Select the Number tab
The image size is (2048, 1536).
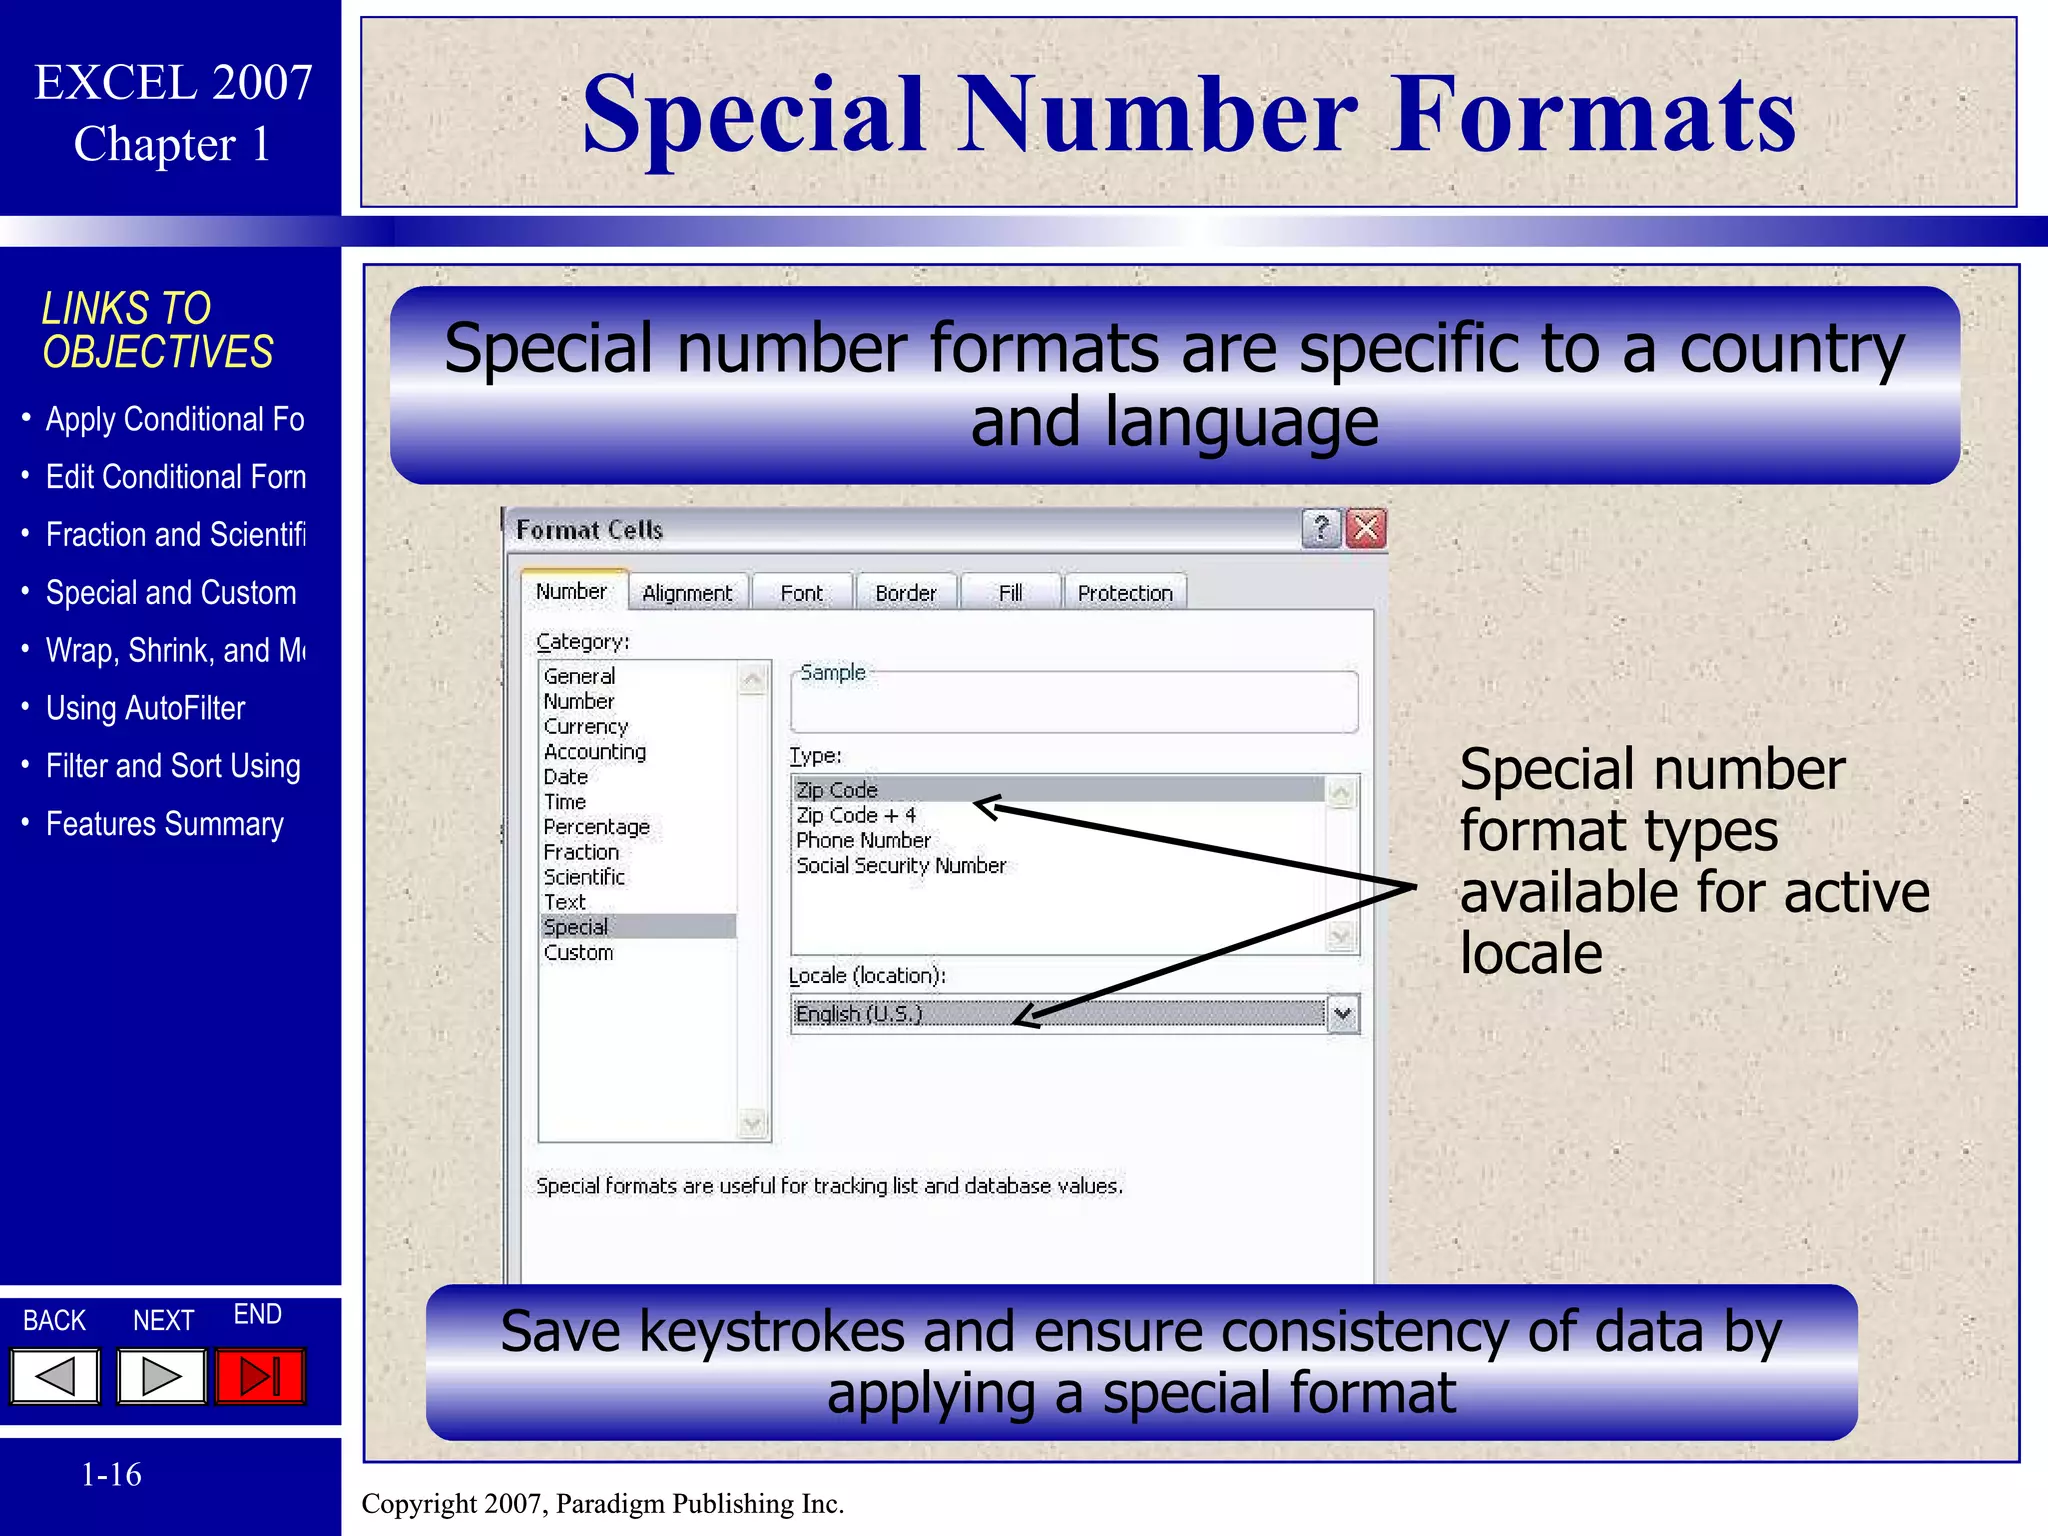click(572, 591)
